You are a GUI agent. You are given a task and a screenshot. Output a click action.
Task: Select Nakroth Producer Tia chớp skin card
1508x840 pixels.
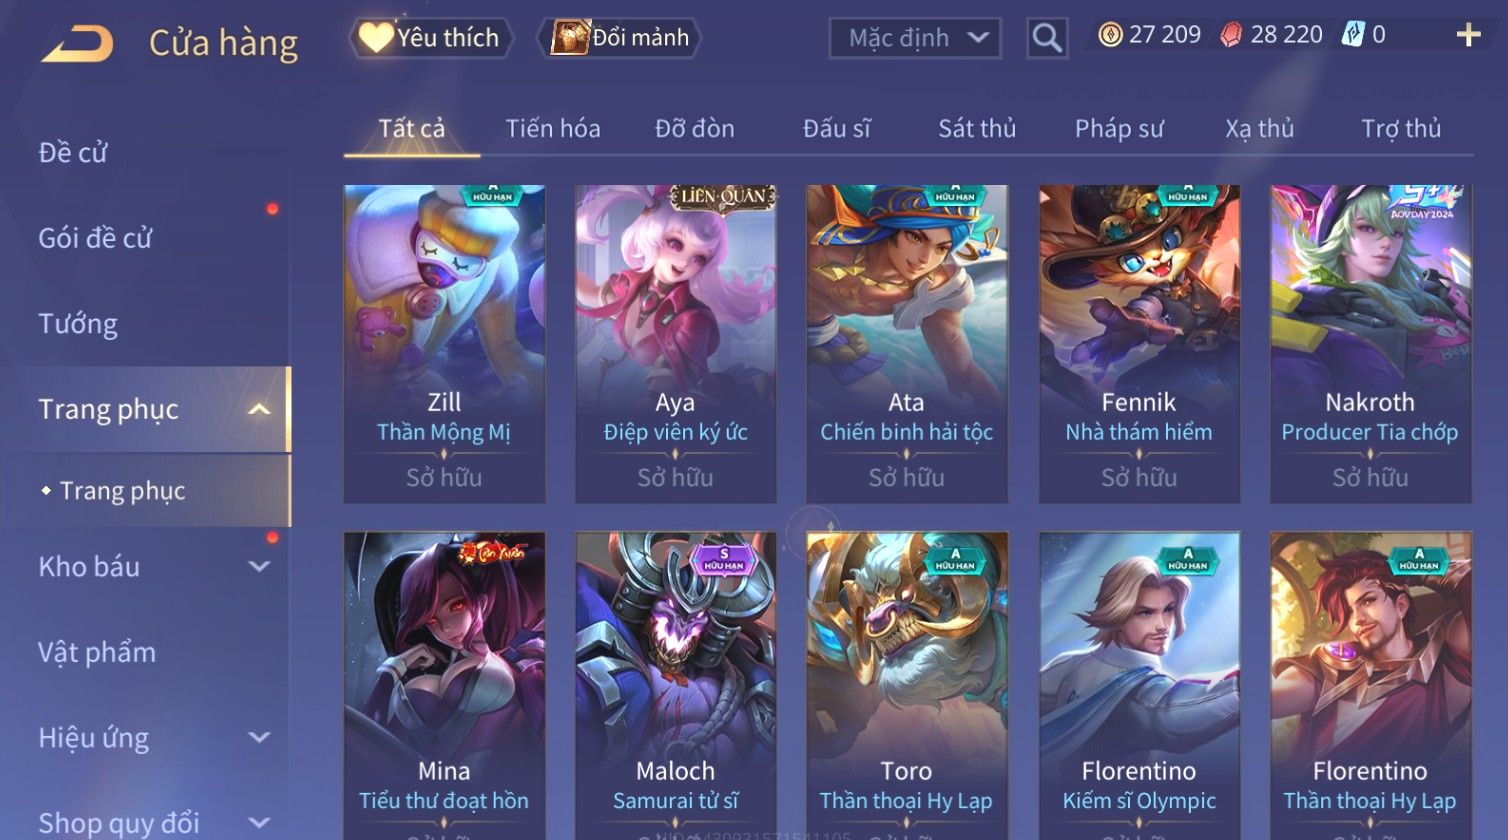(1370, 344)
